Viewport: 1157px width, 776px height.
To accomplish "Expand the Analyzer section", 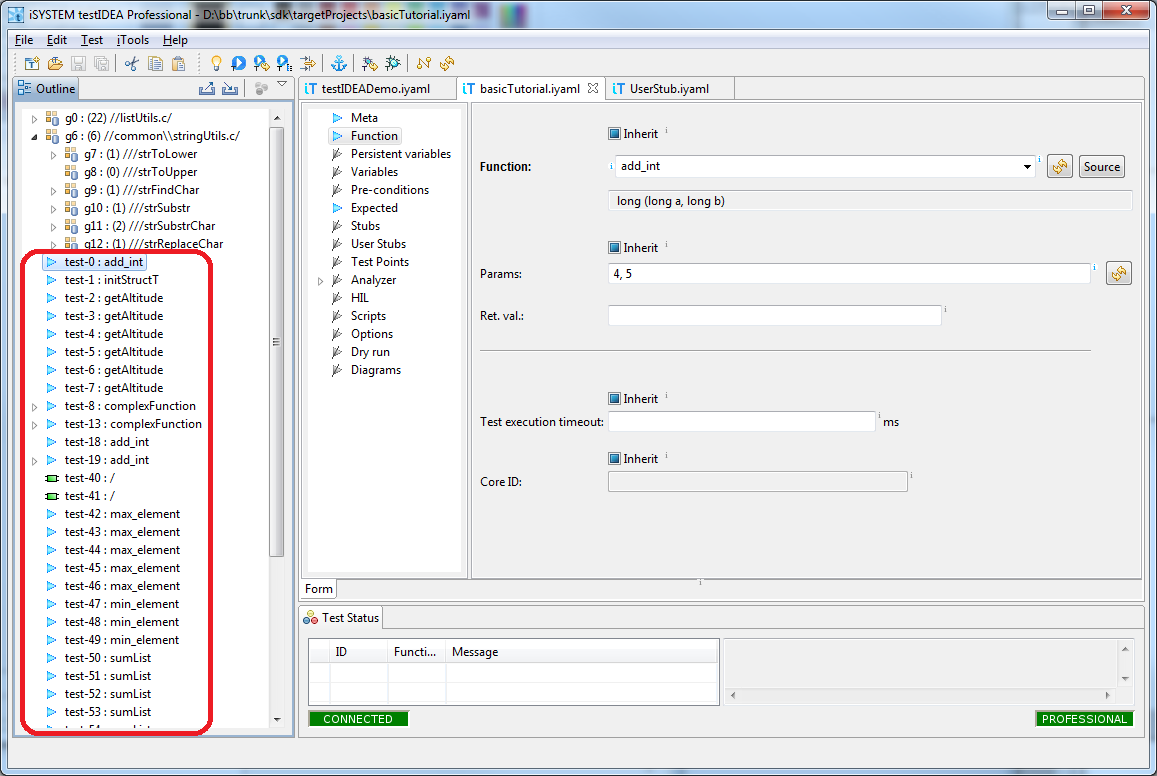I will tap(320, 281).
